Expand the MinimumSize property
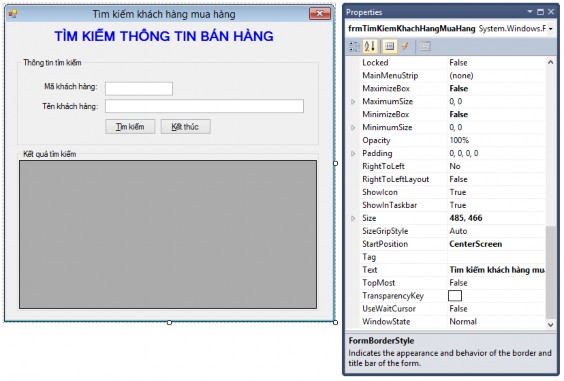The width and height of the screenshot is (564, 381). (x=353, y=128)
